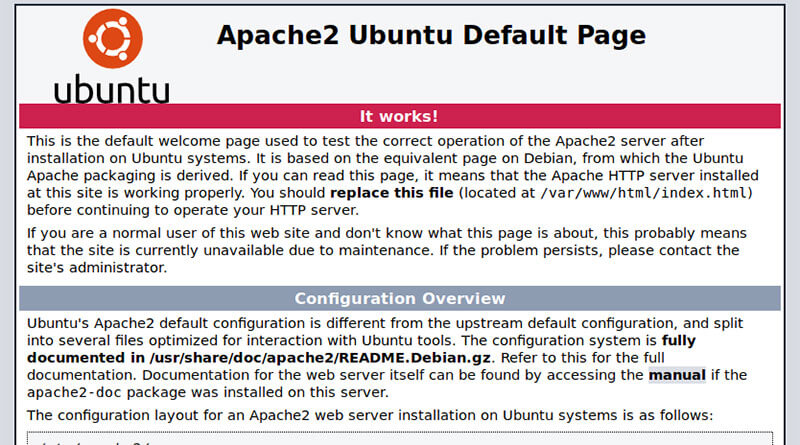Click '/usr/share/doc/apache2/README.Debian.gz' bold path
Screen dimensions: 800x445
(x=320, y=358)
